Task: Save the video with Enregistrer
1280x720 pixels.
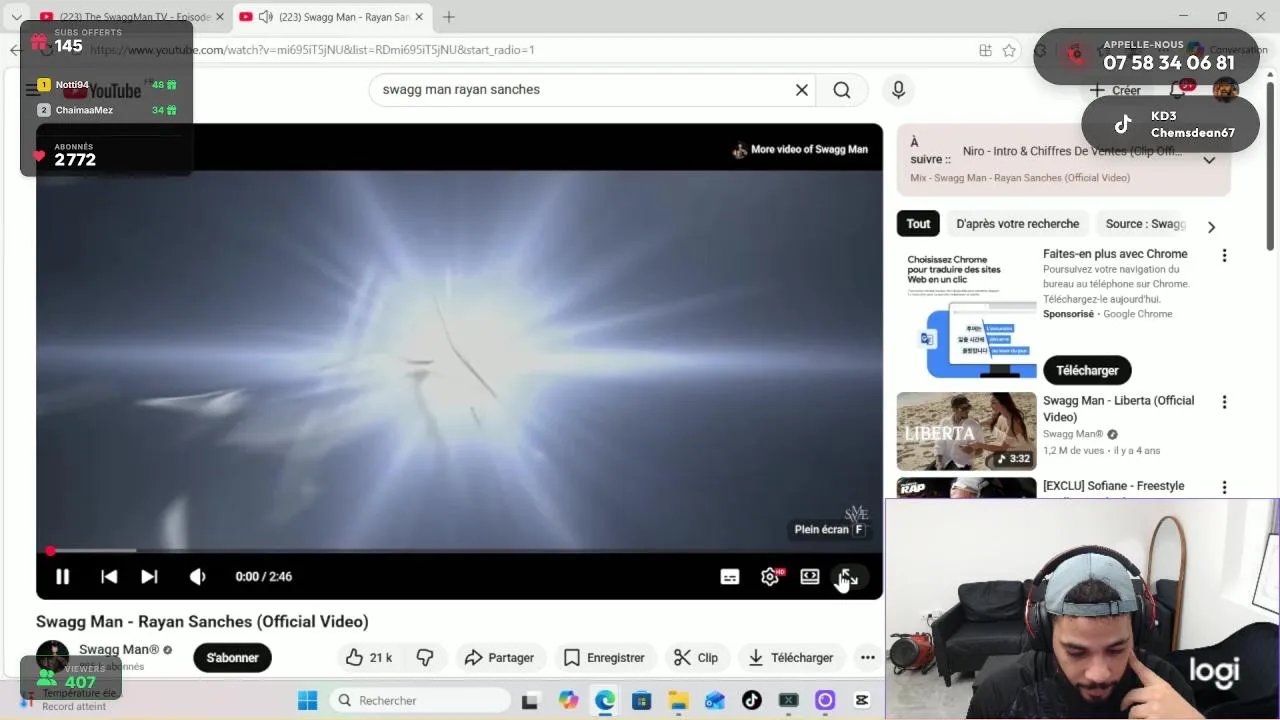Action: 604,658
